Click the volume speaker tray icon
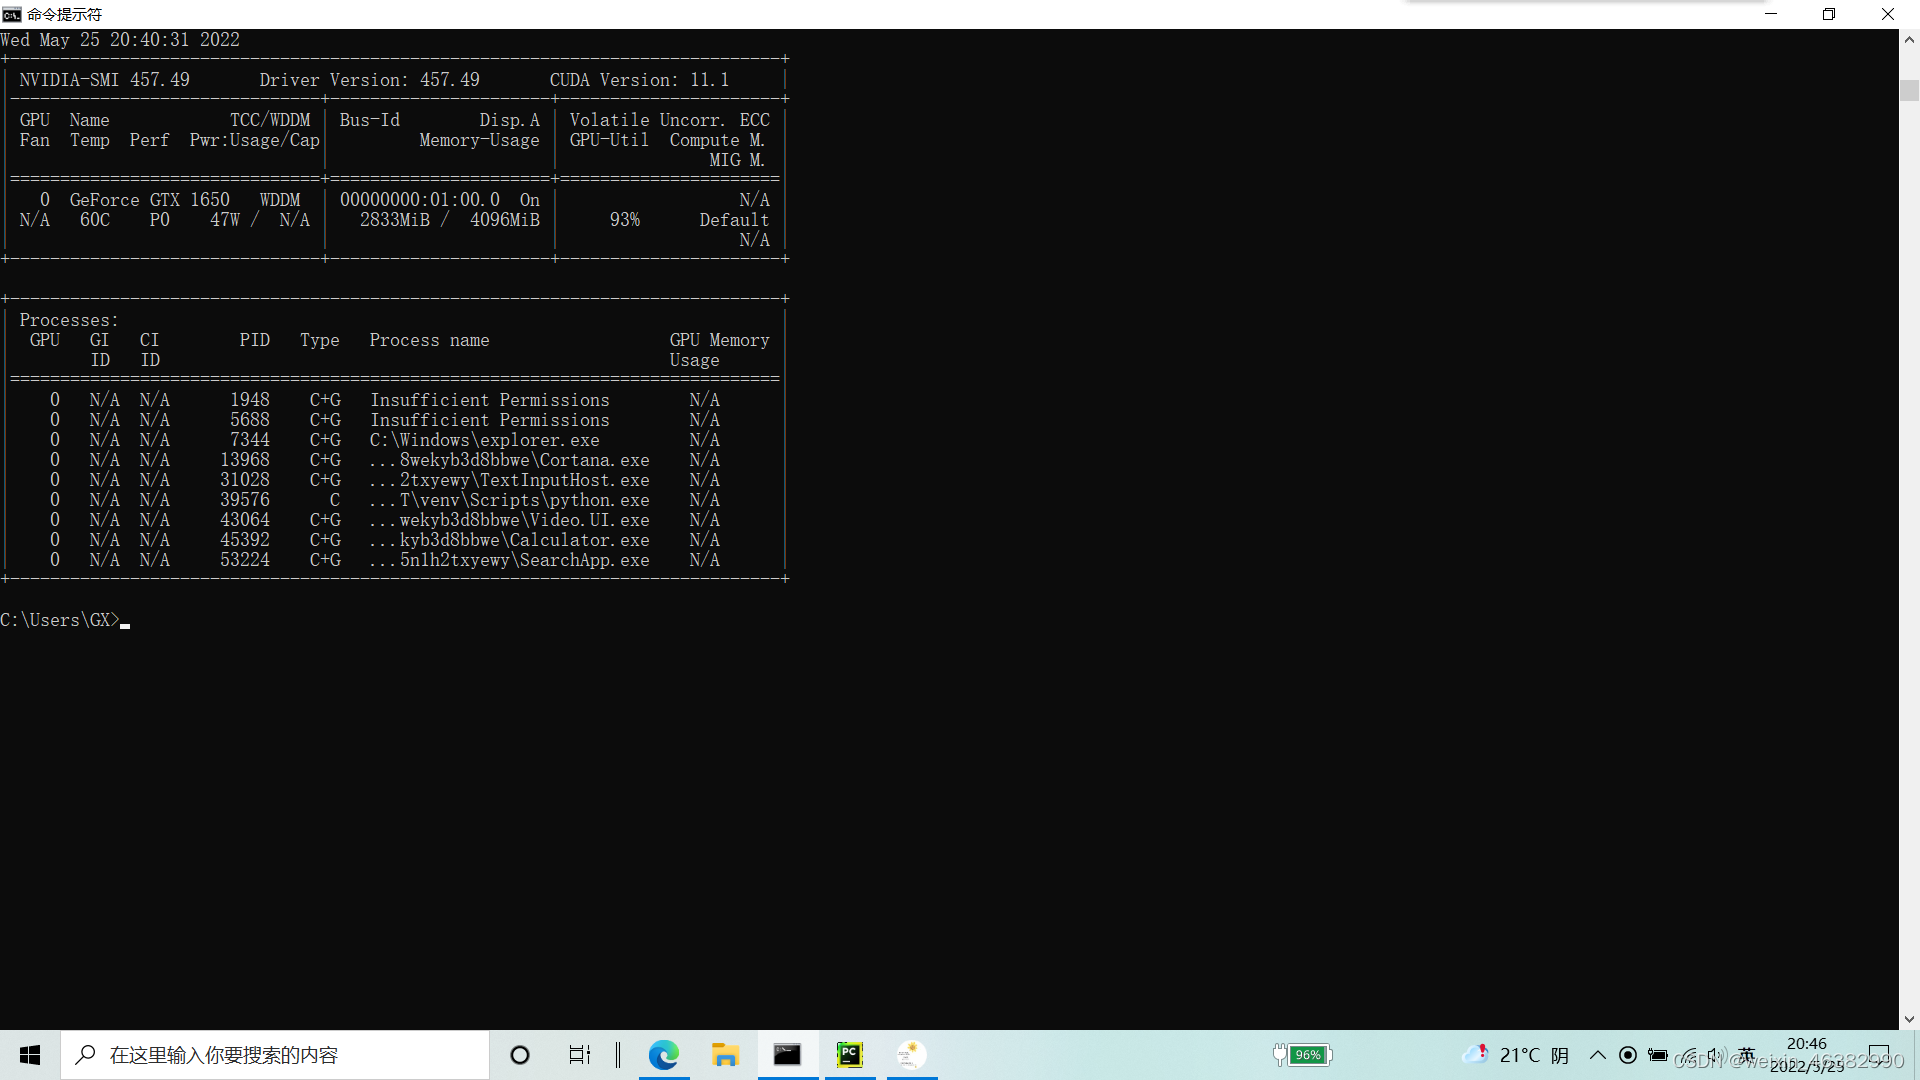This screenshot has width=1920, height=1080. pyautogui.click(x=1716, y=1055)
